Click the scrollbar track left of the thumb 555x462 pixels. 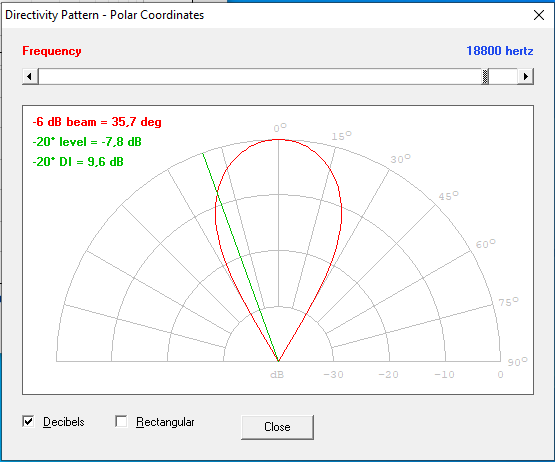point(260,76)
